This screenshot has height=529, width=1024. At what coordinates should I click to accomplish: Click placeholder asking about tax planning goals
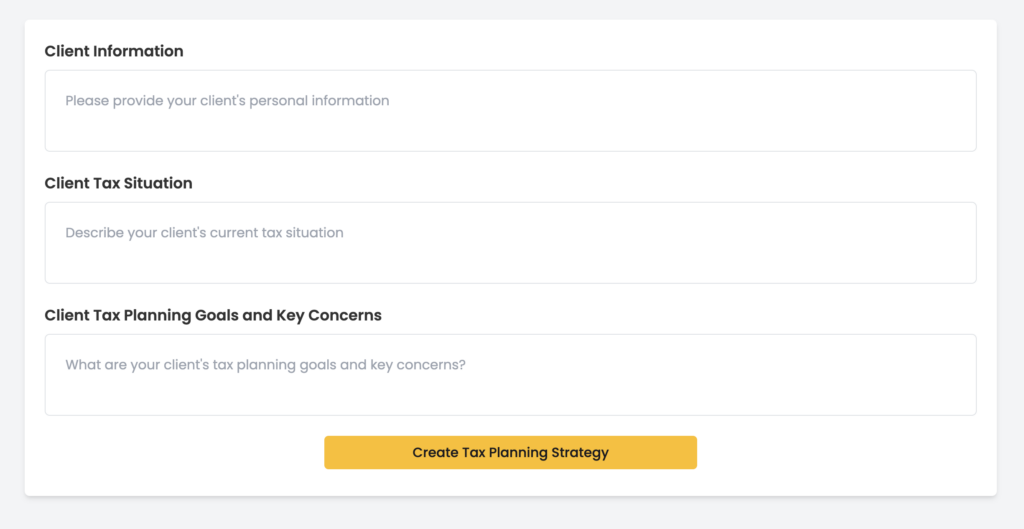click(265, 365)
